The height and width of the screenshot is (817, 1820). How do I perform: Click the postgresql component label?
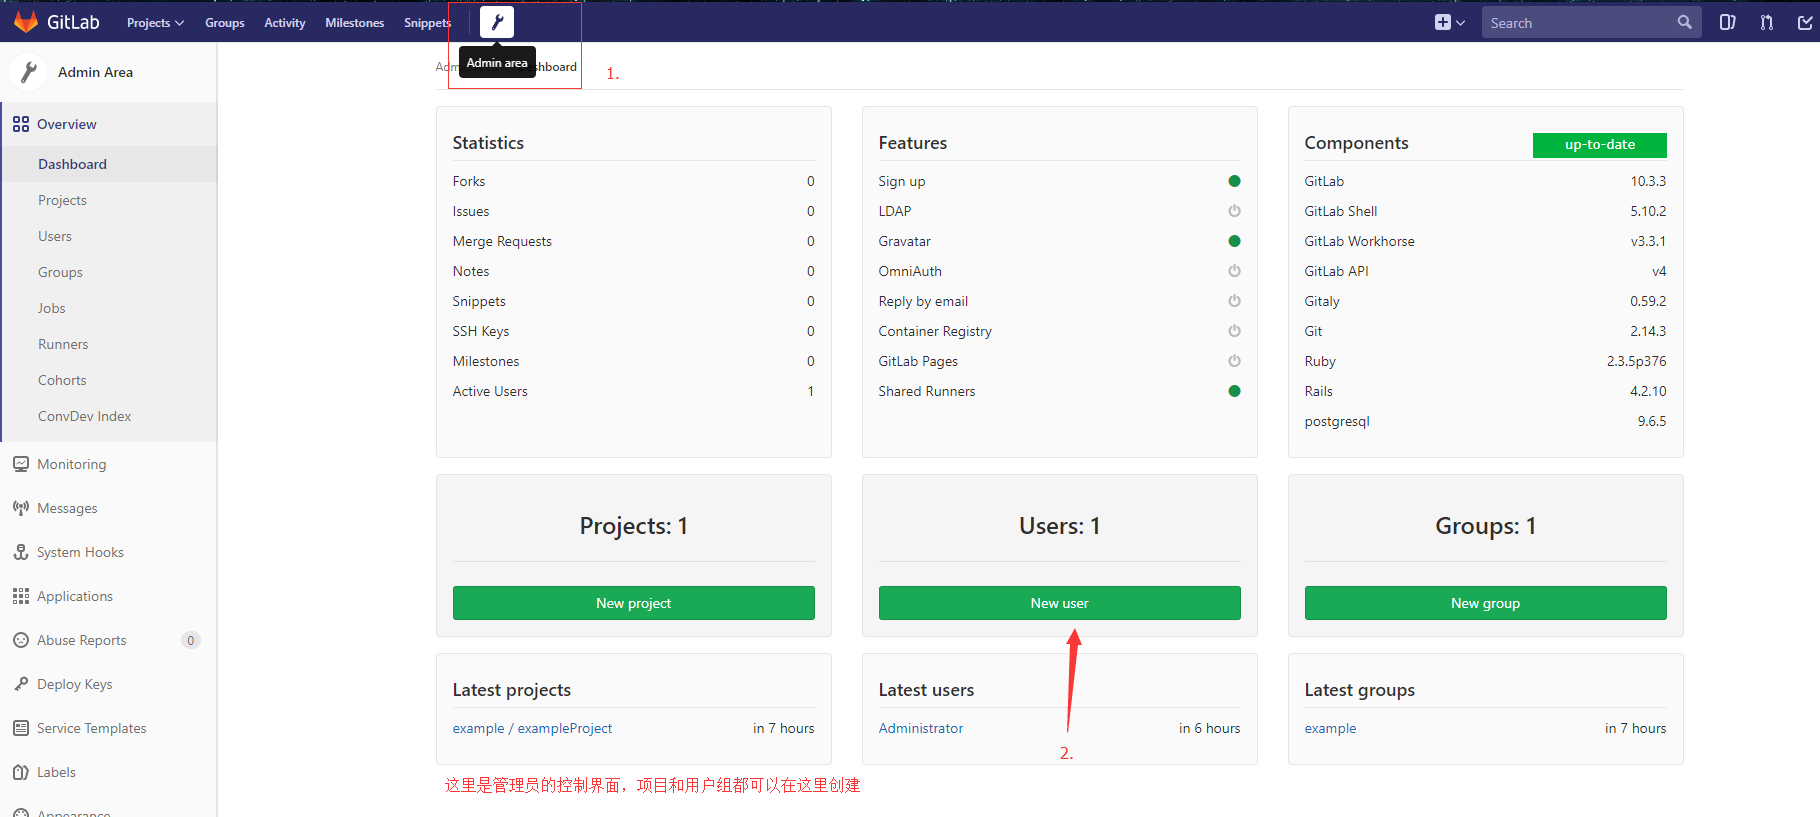[1337, 421]
